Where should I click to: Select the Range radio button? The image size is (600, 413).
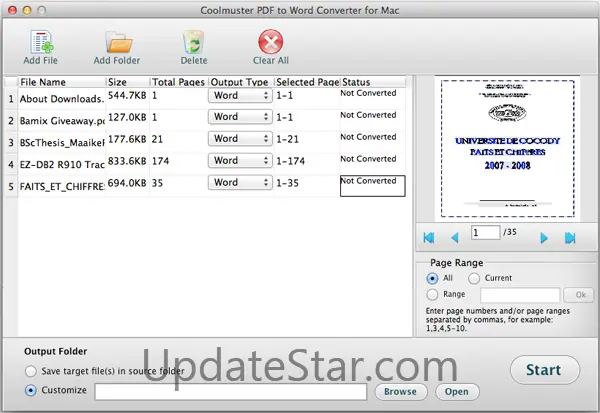tap(432, 294)
